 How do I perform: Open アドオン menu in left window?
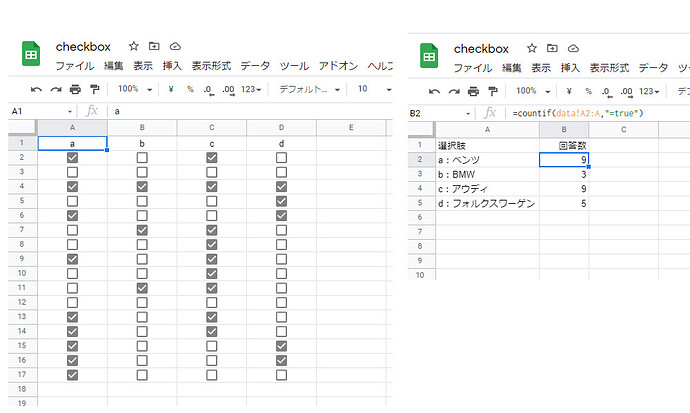pos(338,66)
